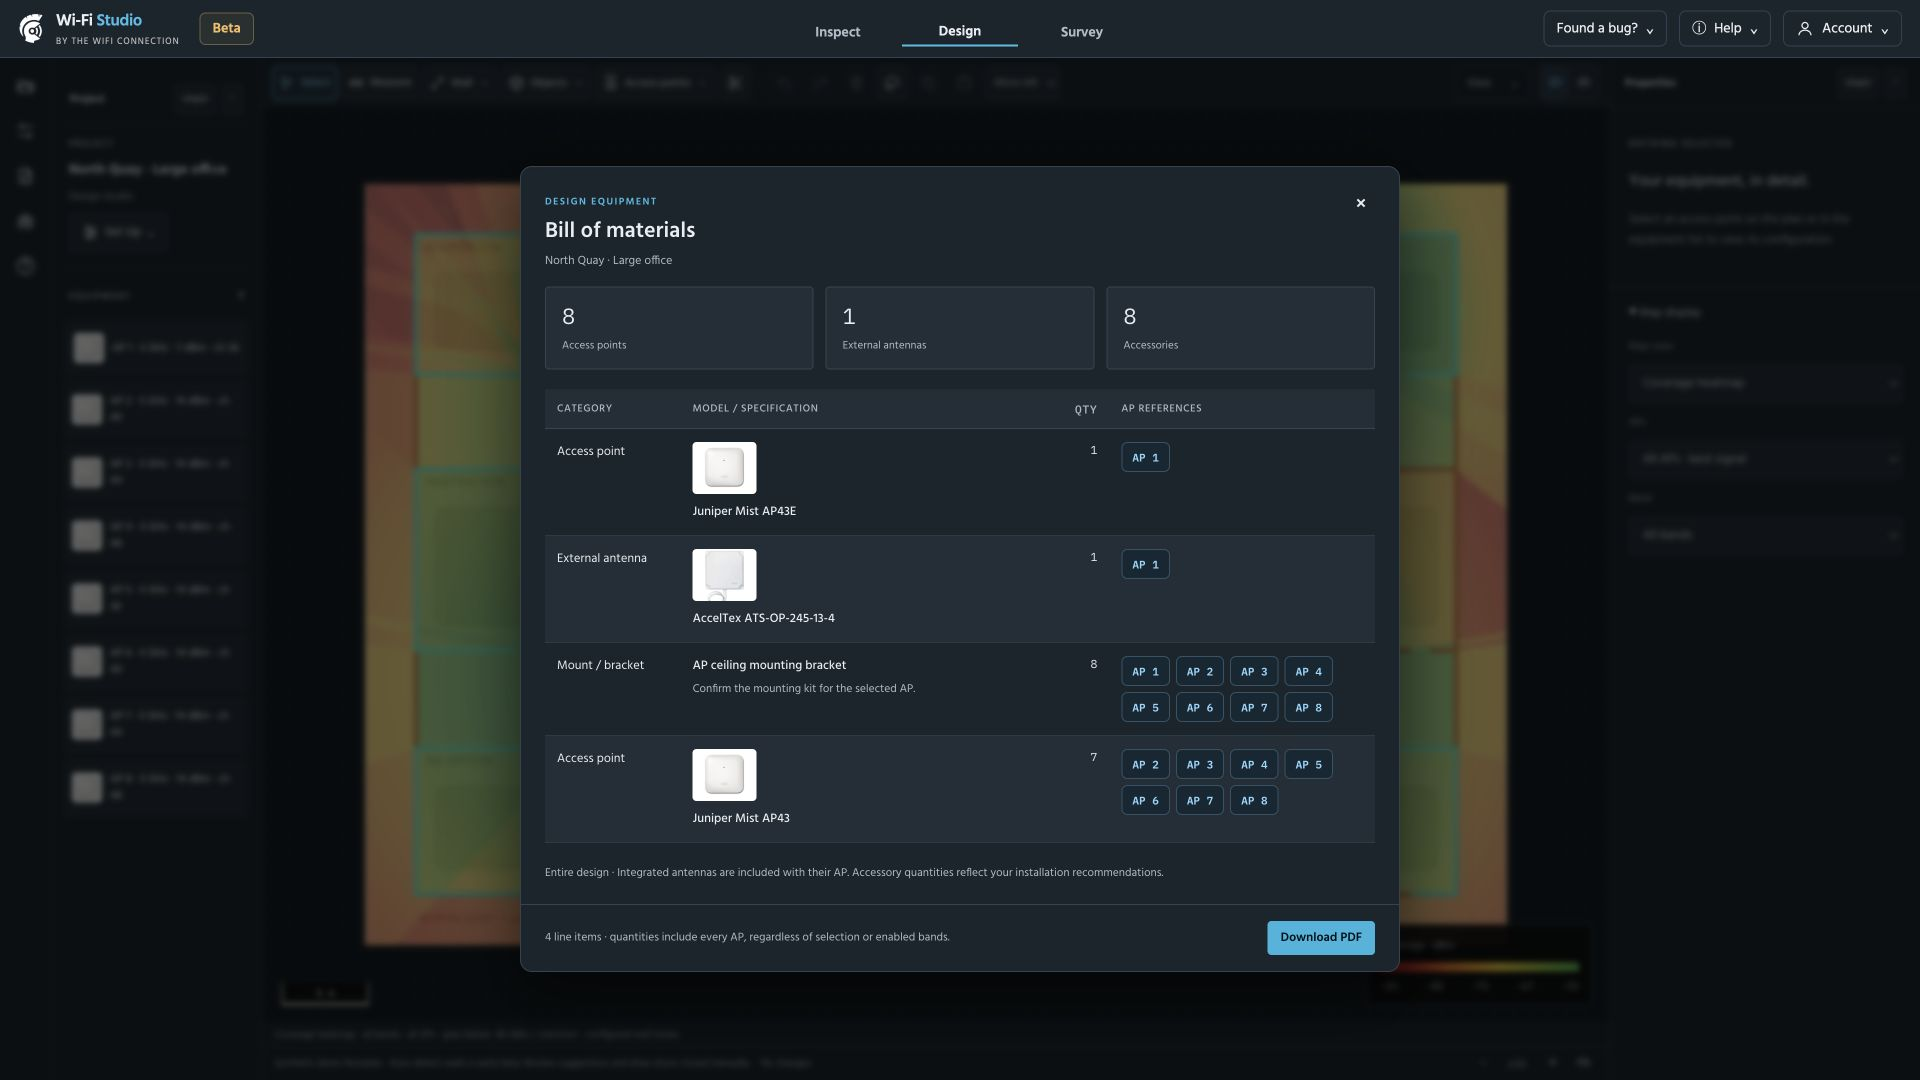Click the help circle icon in Help button
1920x1080 pixels.
coord(1698,28)
